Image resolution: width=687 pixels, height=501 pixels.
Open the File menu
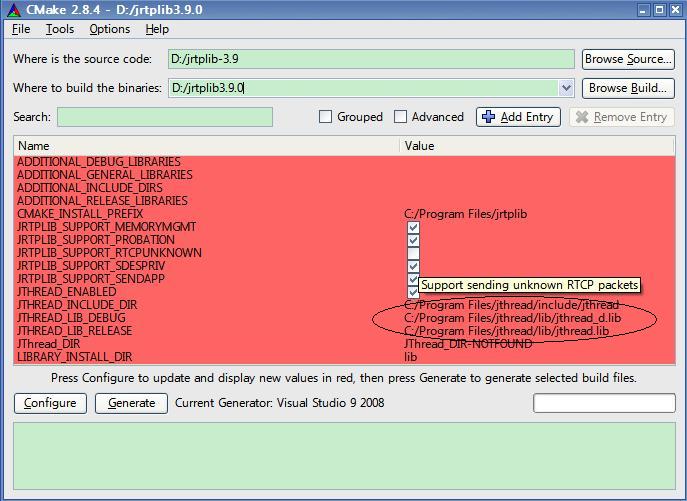coord(21,29)
